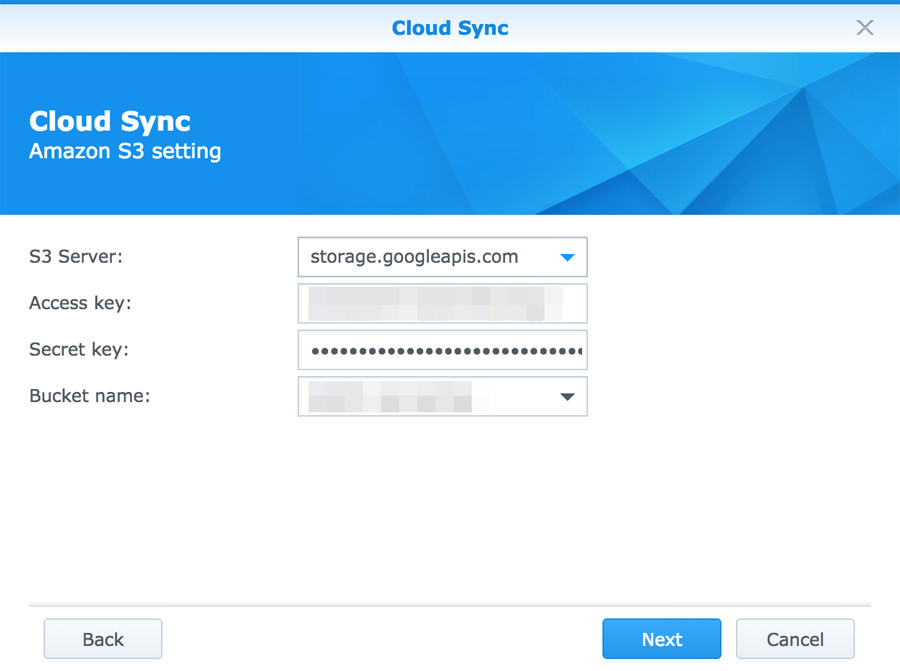Click the Access key label

[x=80, y=303]
